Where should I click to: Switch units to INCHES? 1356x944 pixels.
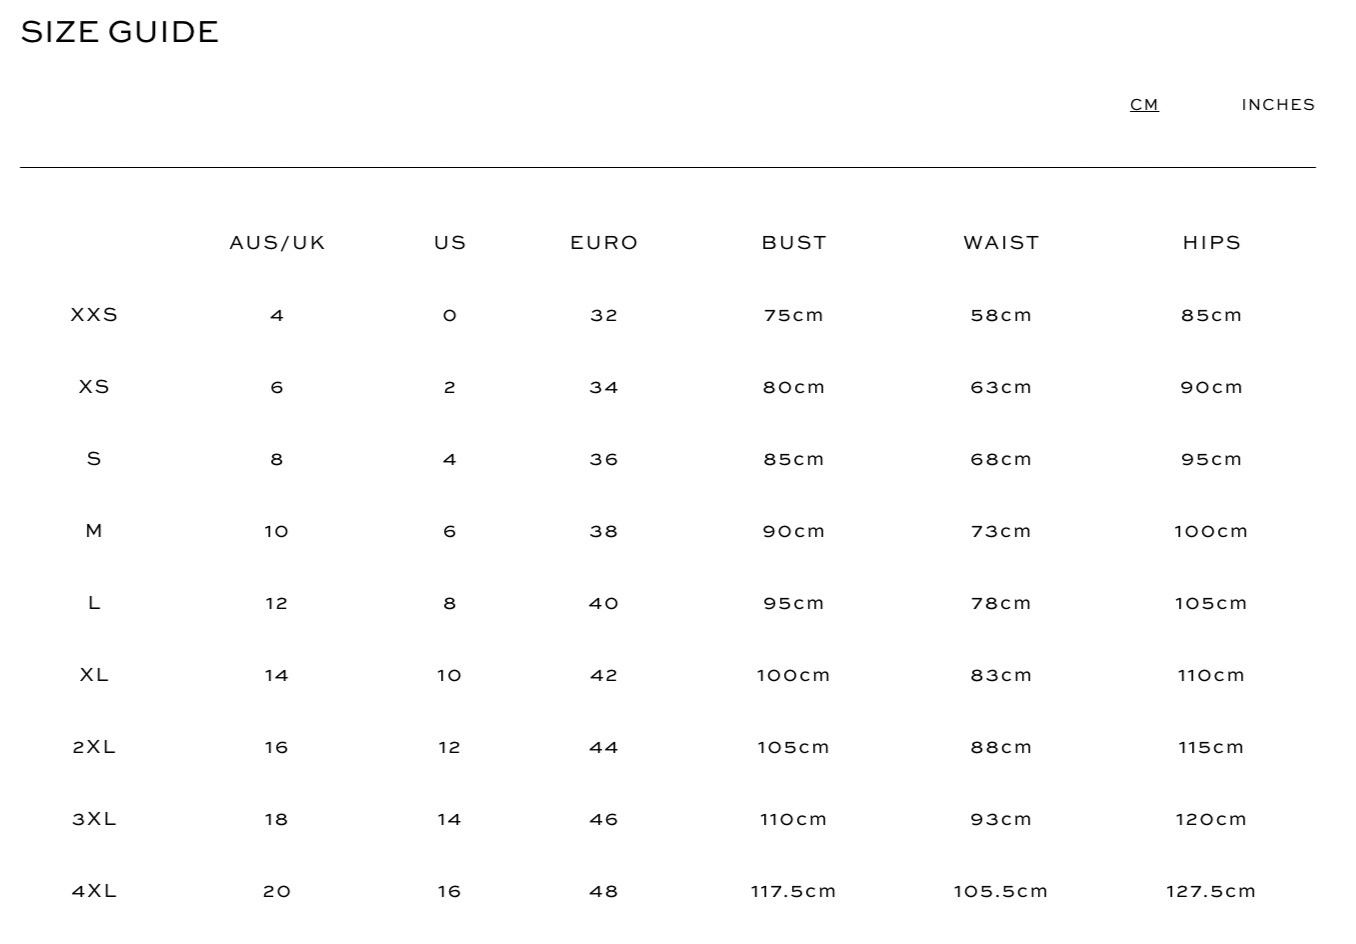(1278, 105)
